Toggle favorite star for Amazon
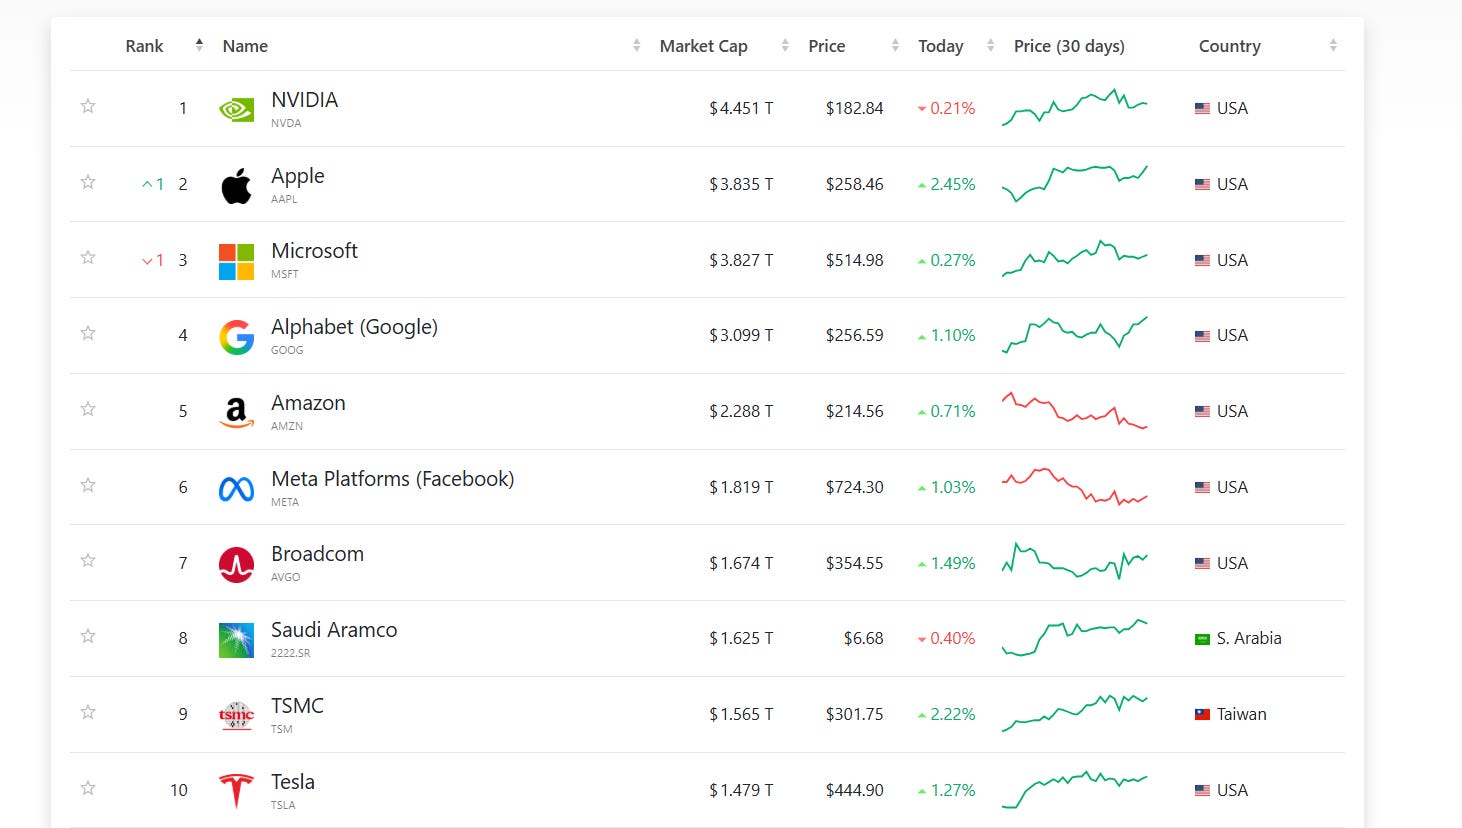Image resolution: width=1462 pixels, height=828 pixels. [x=88, y=409]
